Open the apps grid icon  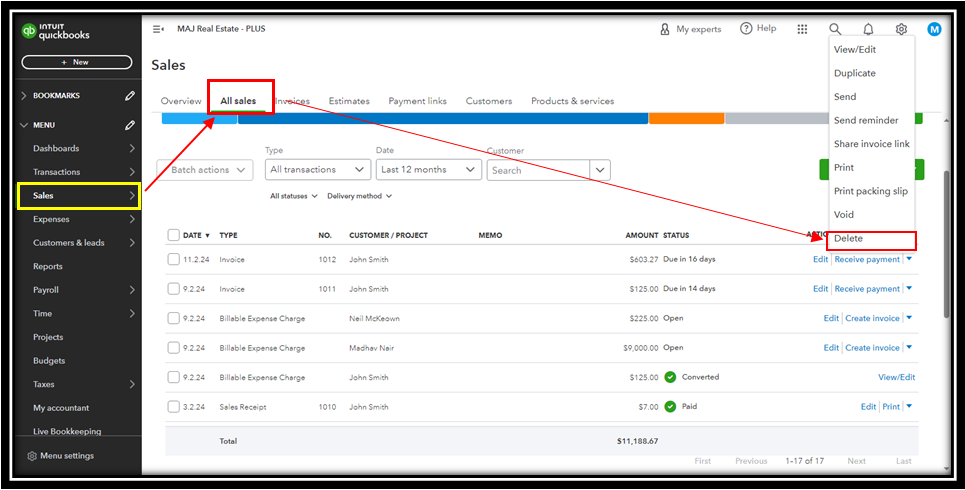click(x=802, y=29)
